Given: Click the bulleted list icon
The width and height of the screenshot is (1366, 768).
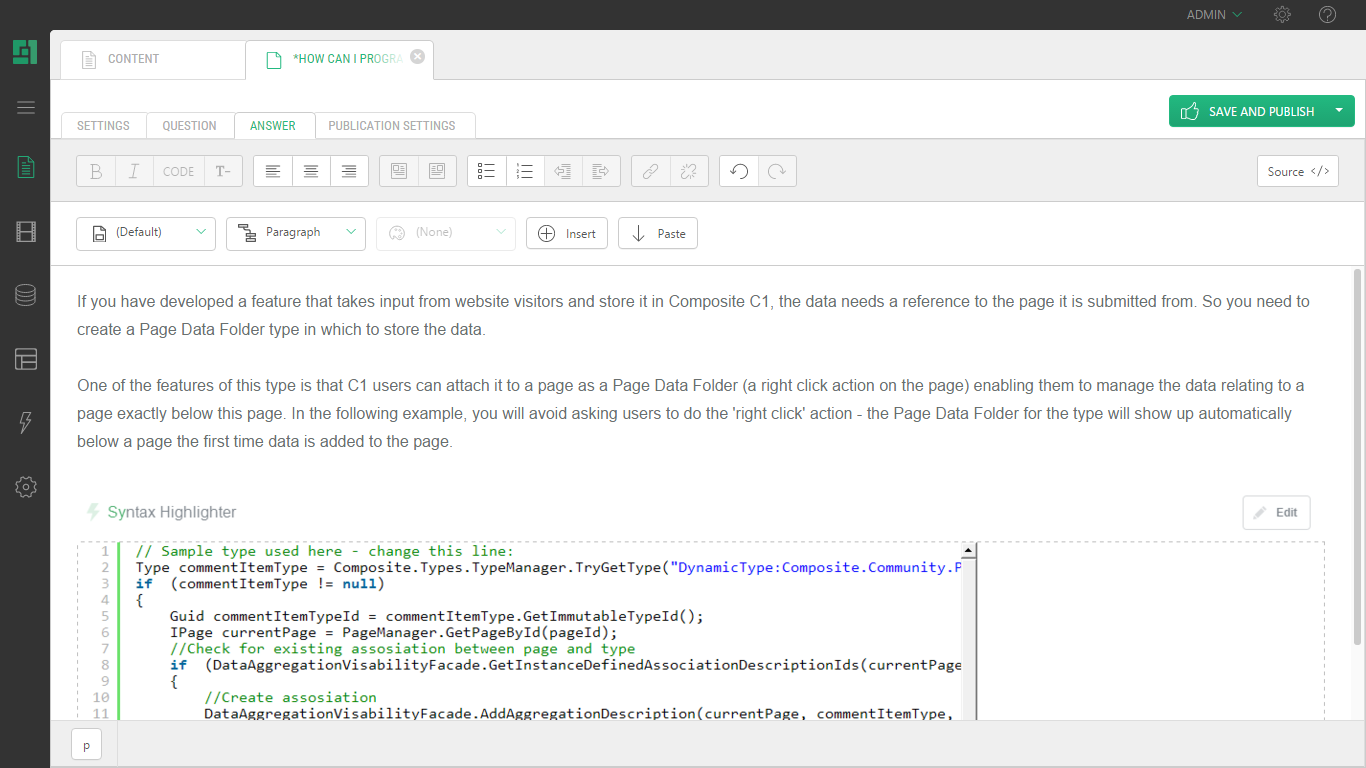Looking at the screenshot, I should tap(487, 171).
